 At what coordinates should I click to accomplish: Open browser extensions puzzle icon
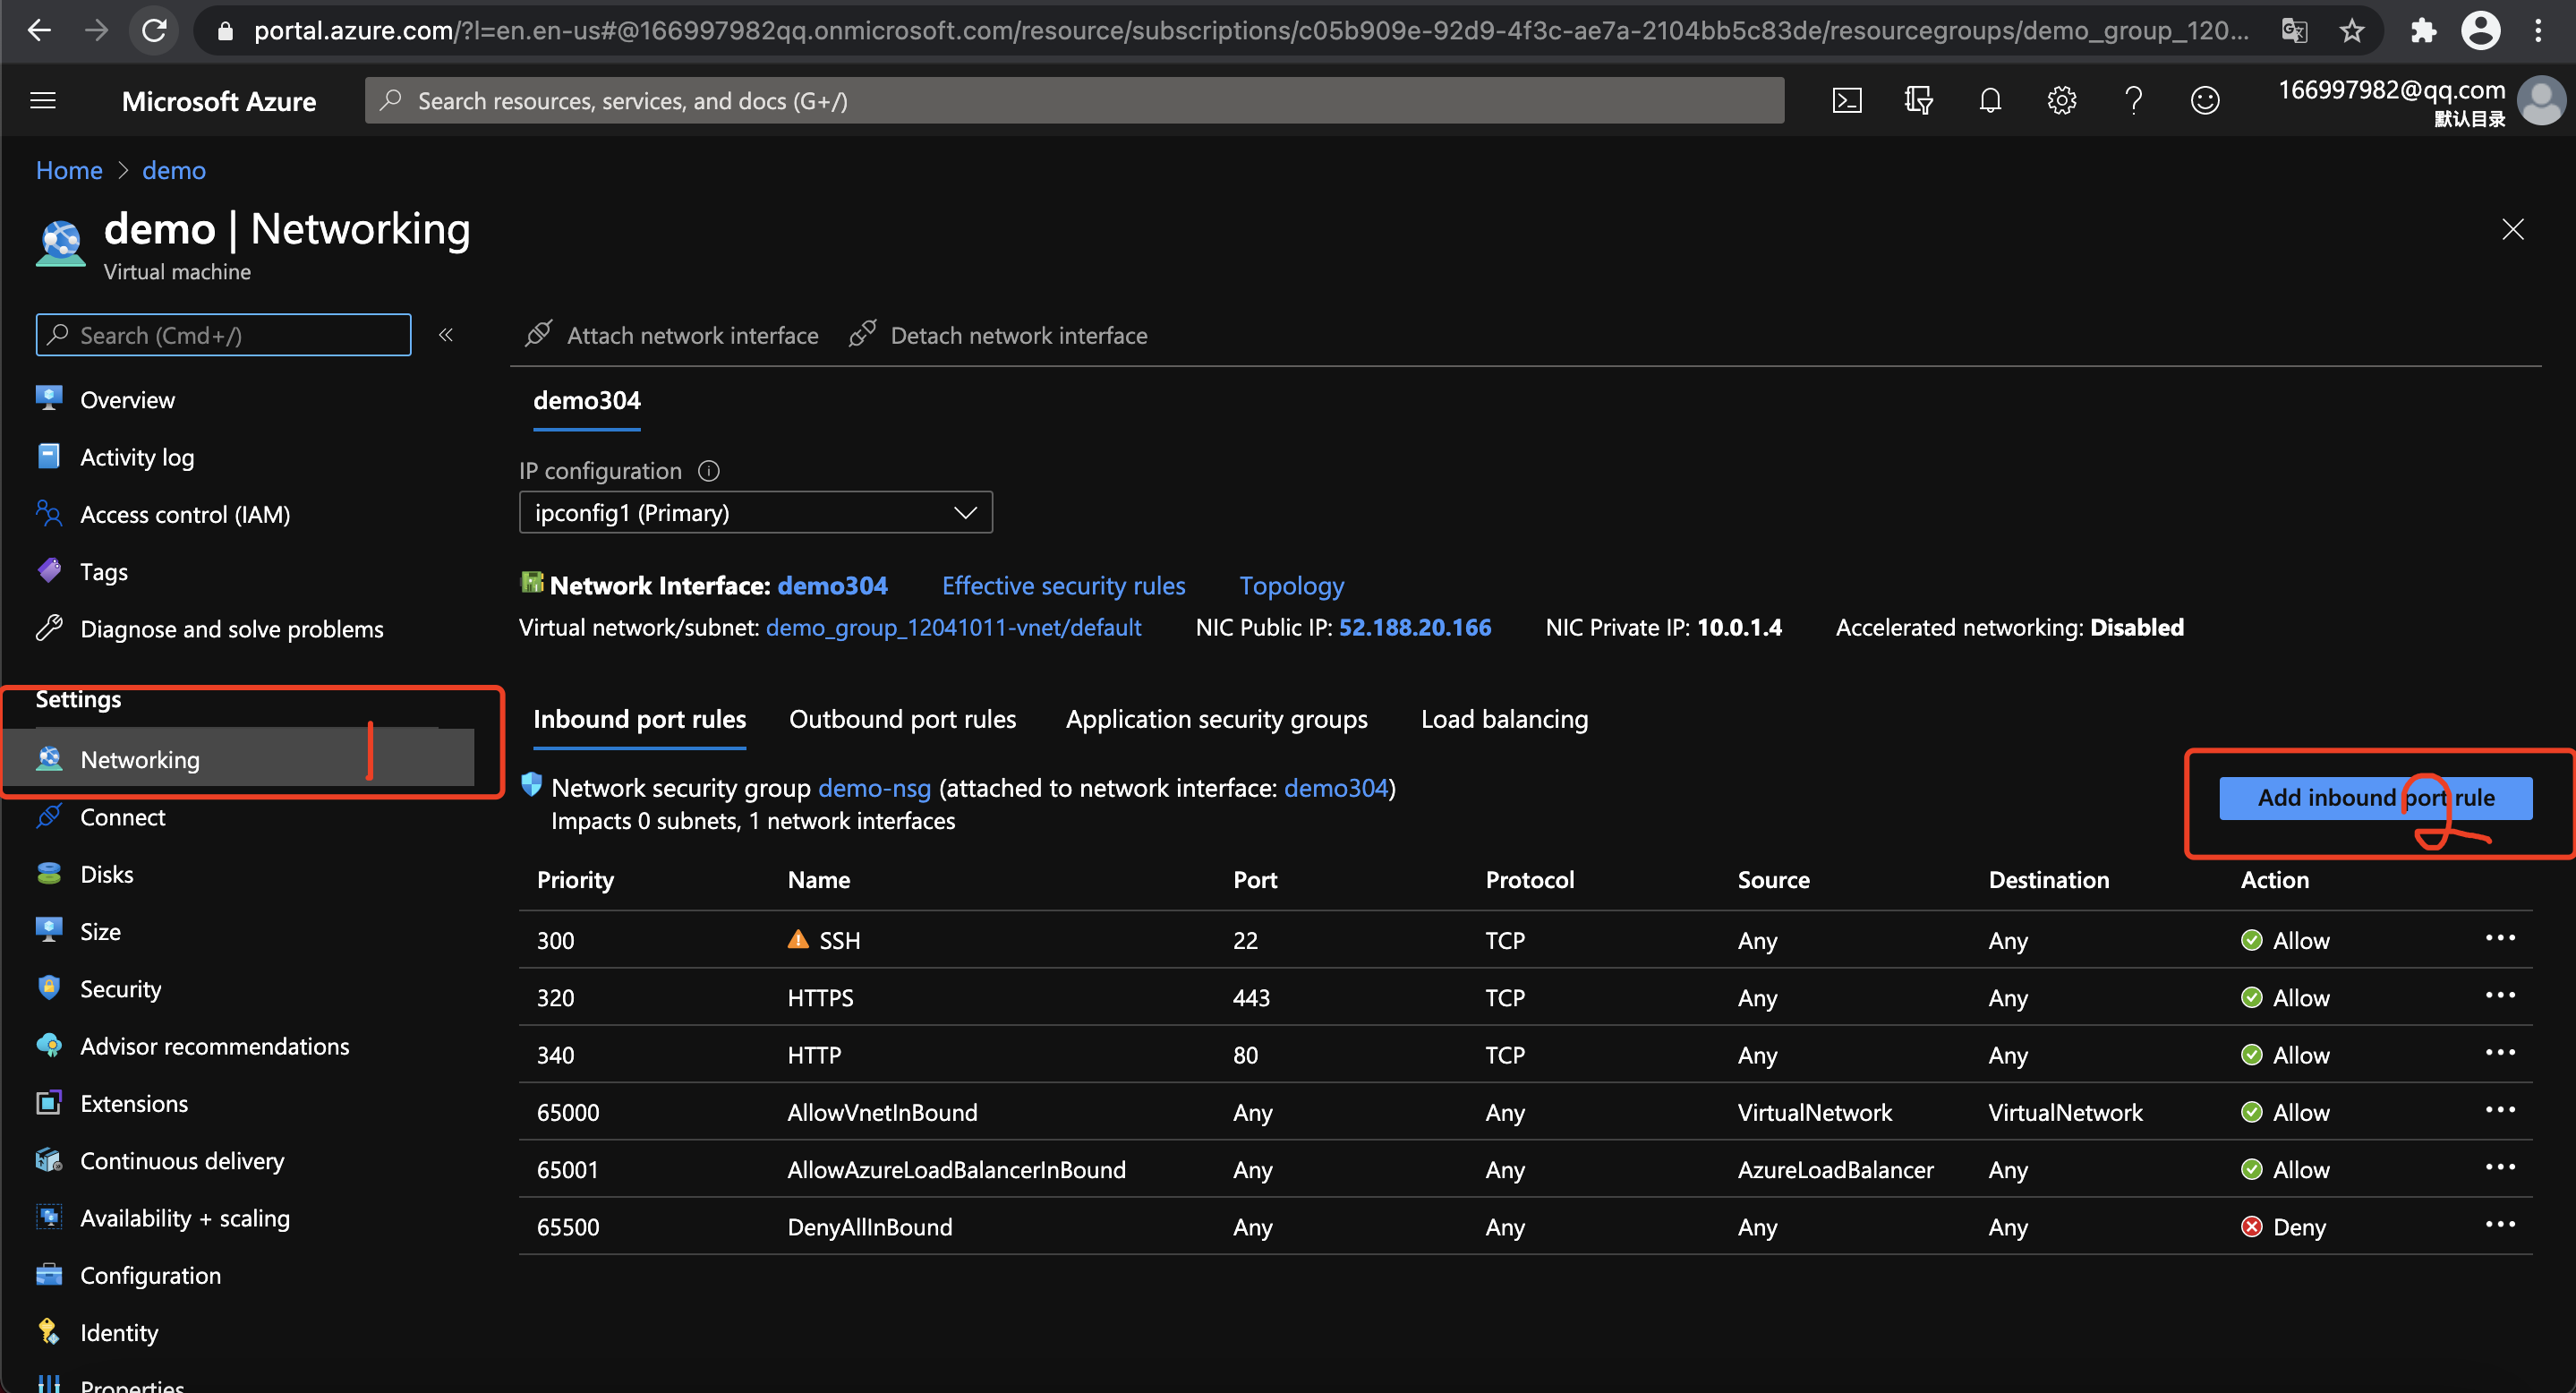point(2424,31)
